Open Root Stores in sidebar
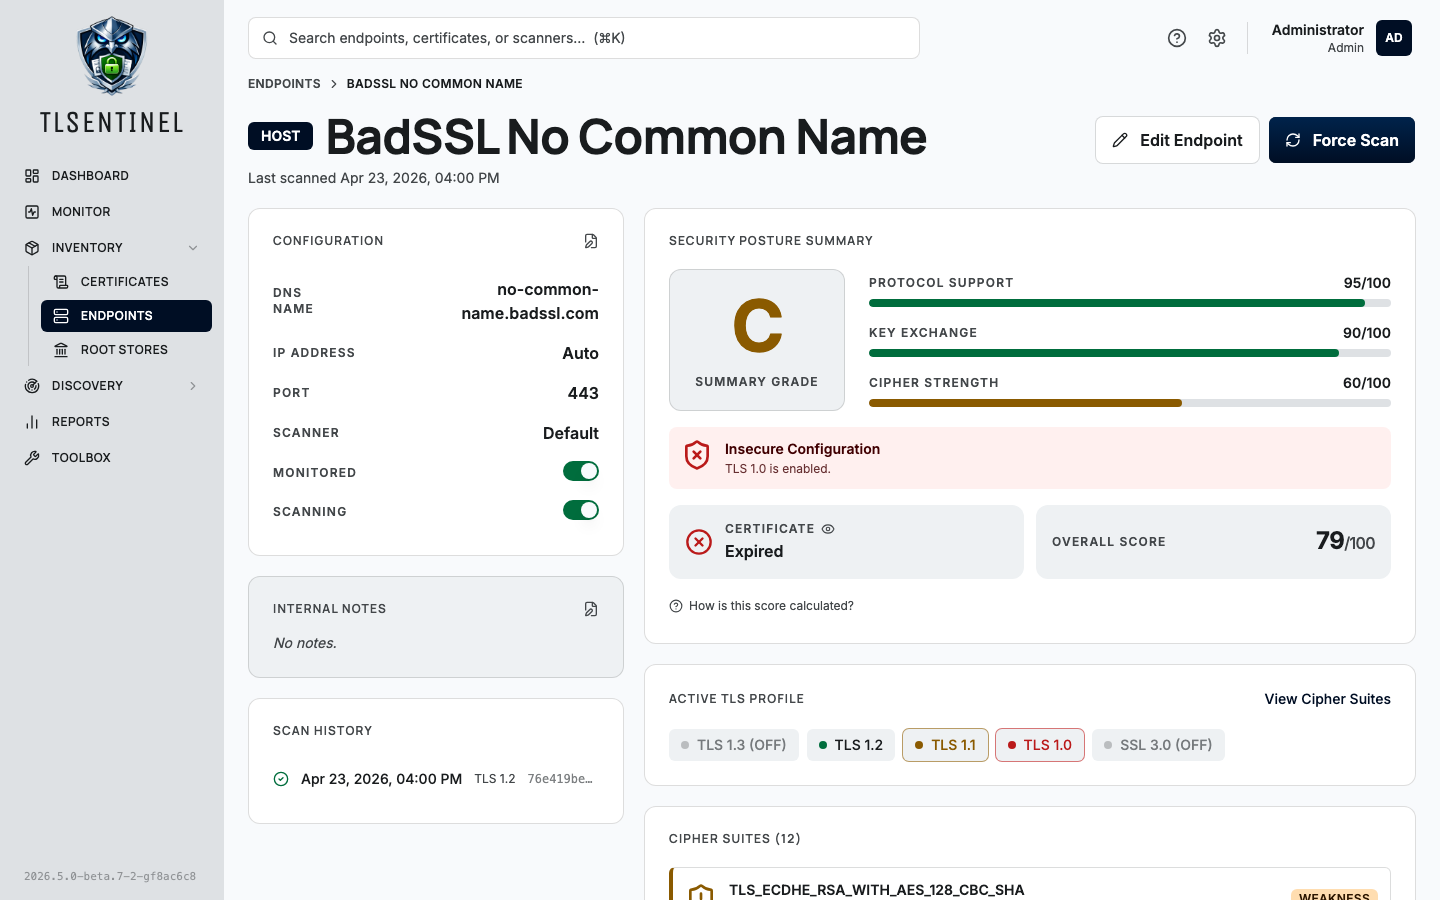The image size is (1440, 900). click(126, 350)
